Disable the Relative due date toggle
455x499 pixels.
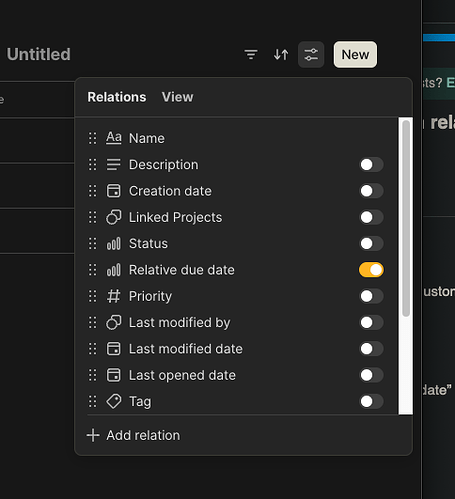coord(371,270)
